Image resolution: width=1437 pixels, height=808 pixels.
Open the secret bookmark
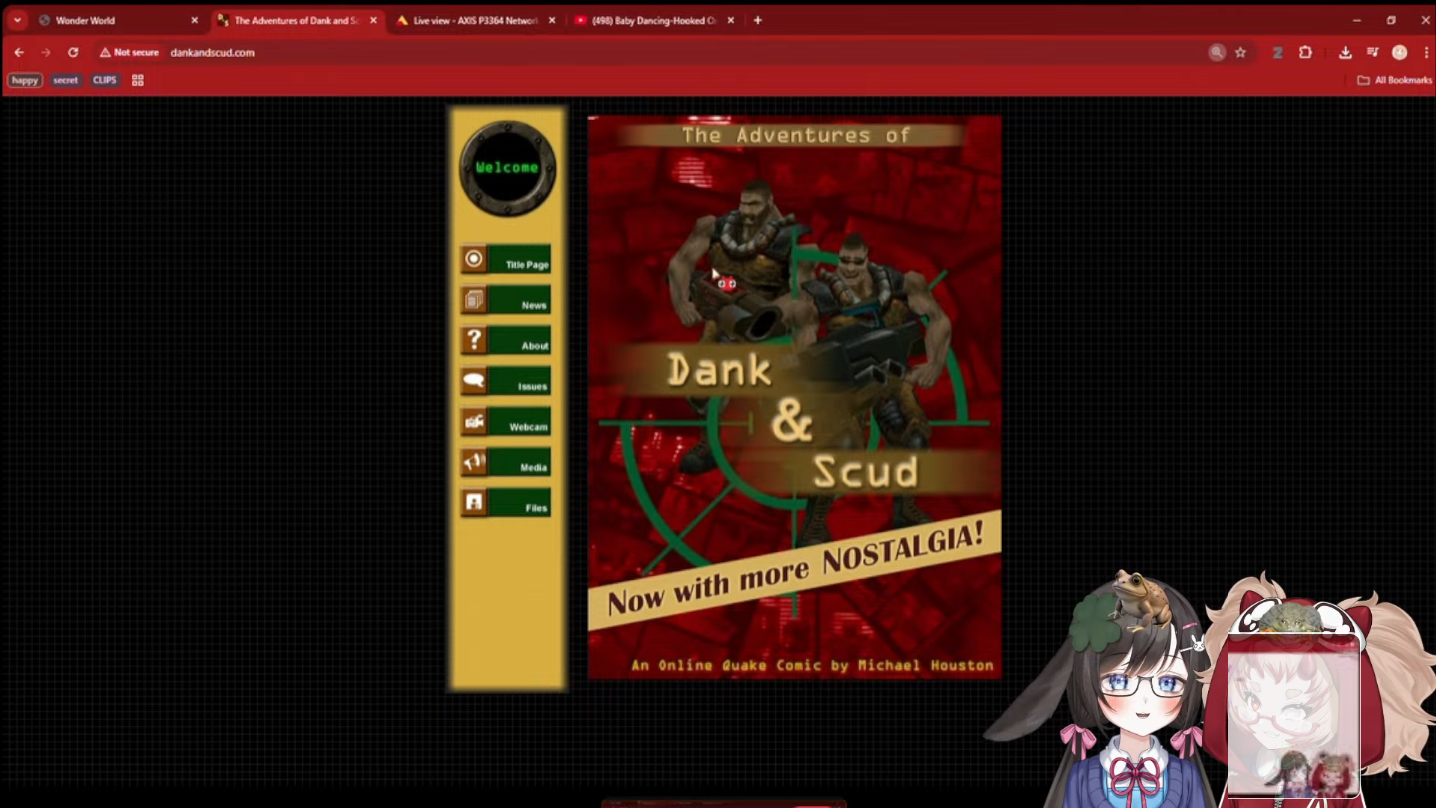pyautogui.click(x=66, y=80)
